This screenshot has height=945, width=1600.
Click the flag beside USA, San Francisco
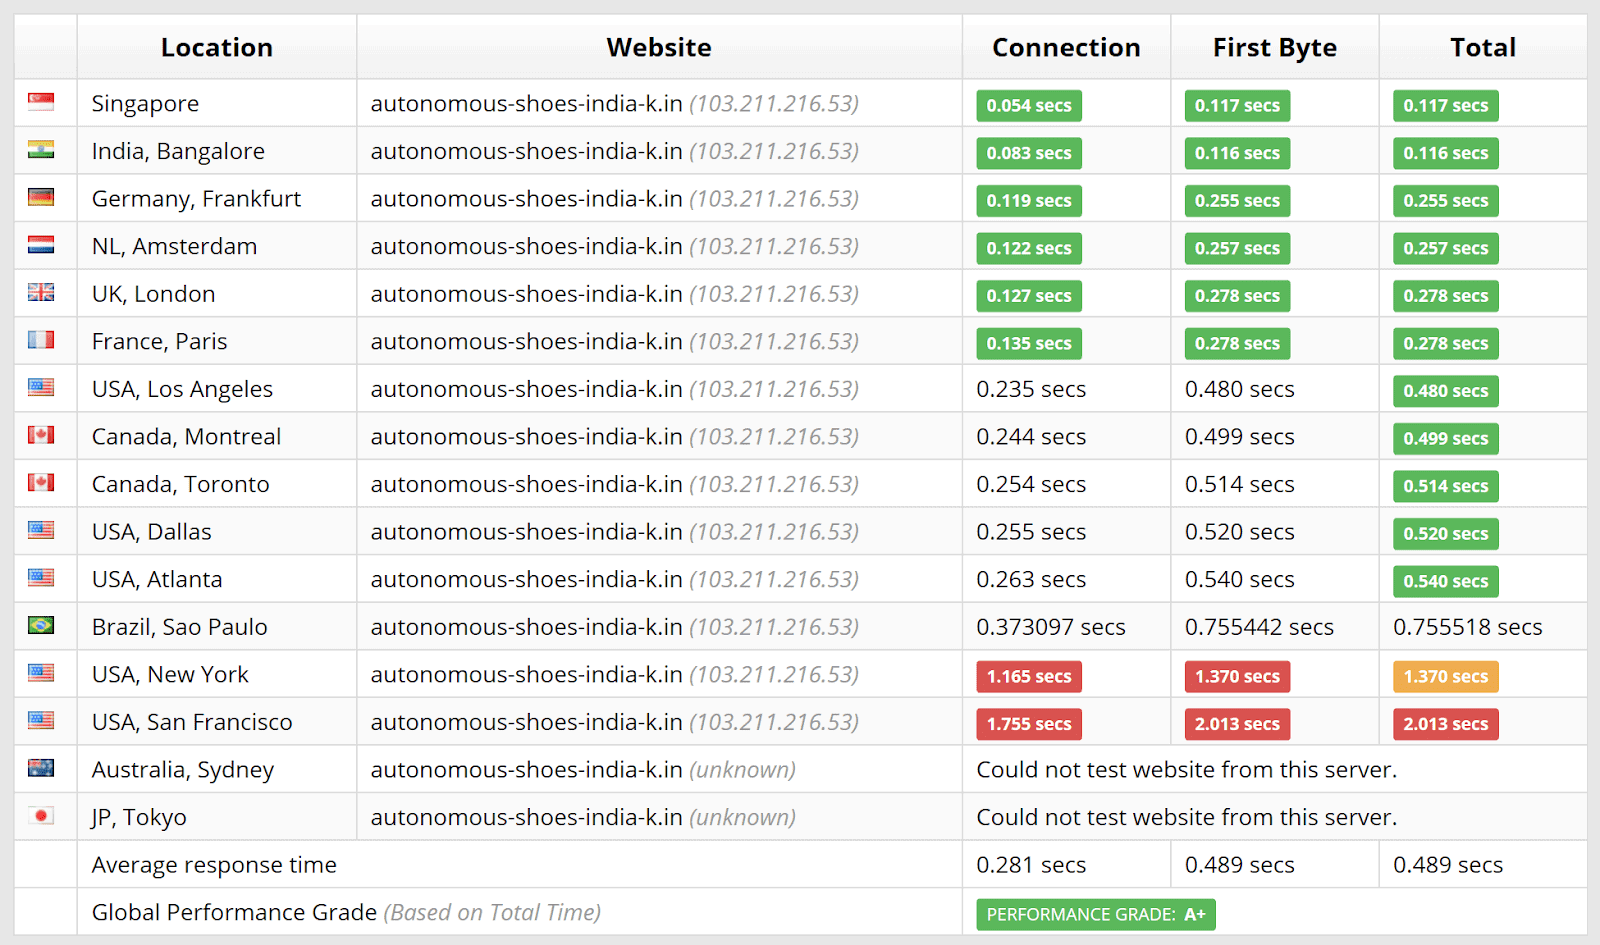click(41, 720)
